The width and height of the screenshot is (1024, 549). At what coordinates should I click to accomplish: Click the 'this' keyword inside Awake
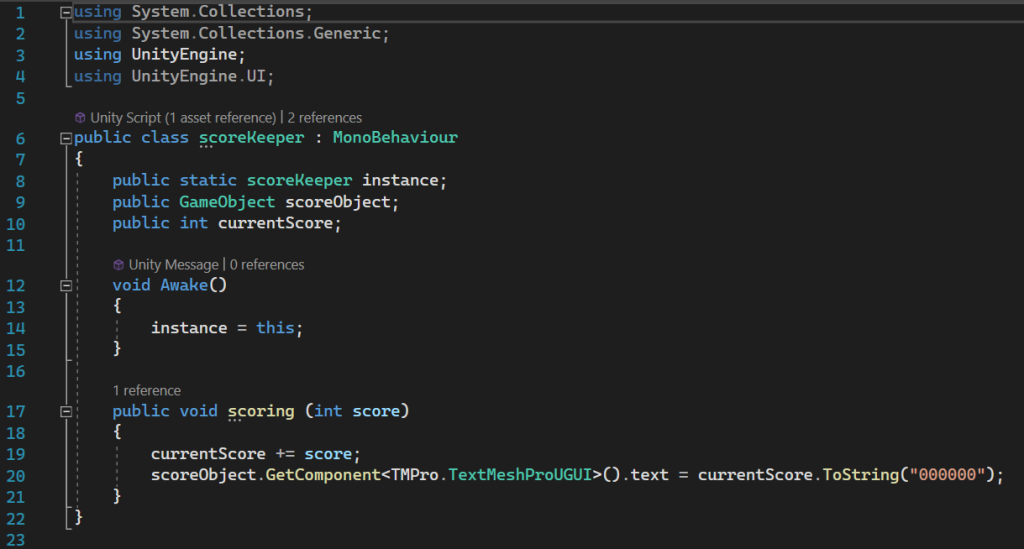[275, 328]
